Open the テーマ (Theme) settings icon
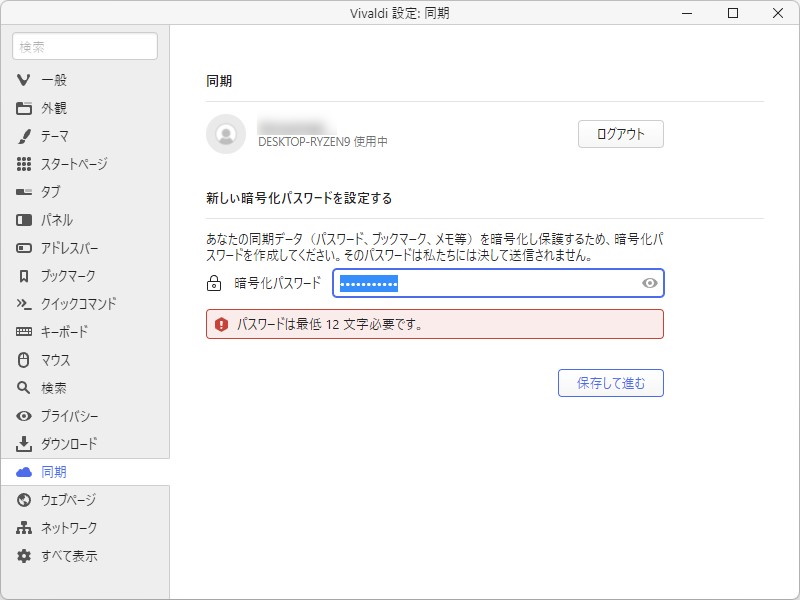The image size is (800, 600). (x=23, y=136)
